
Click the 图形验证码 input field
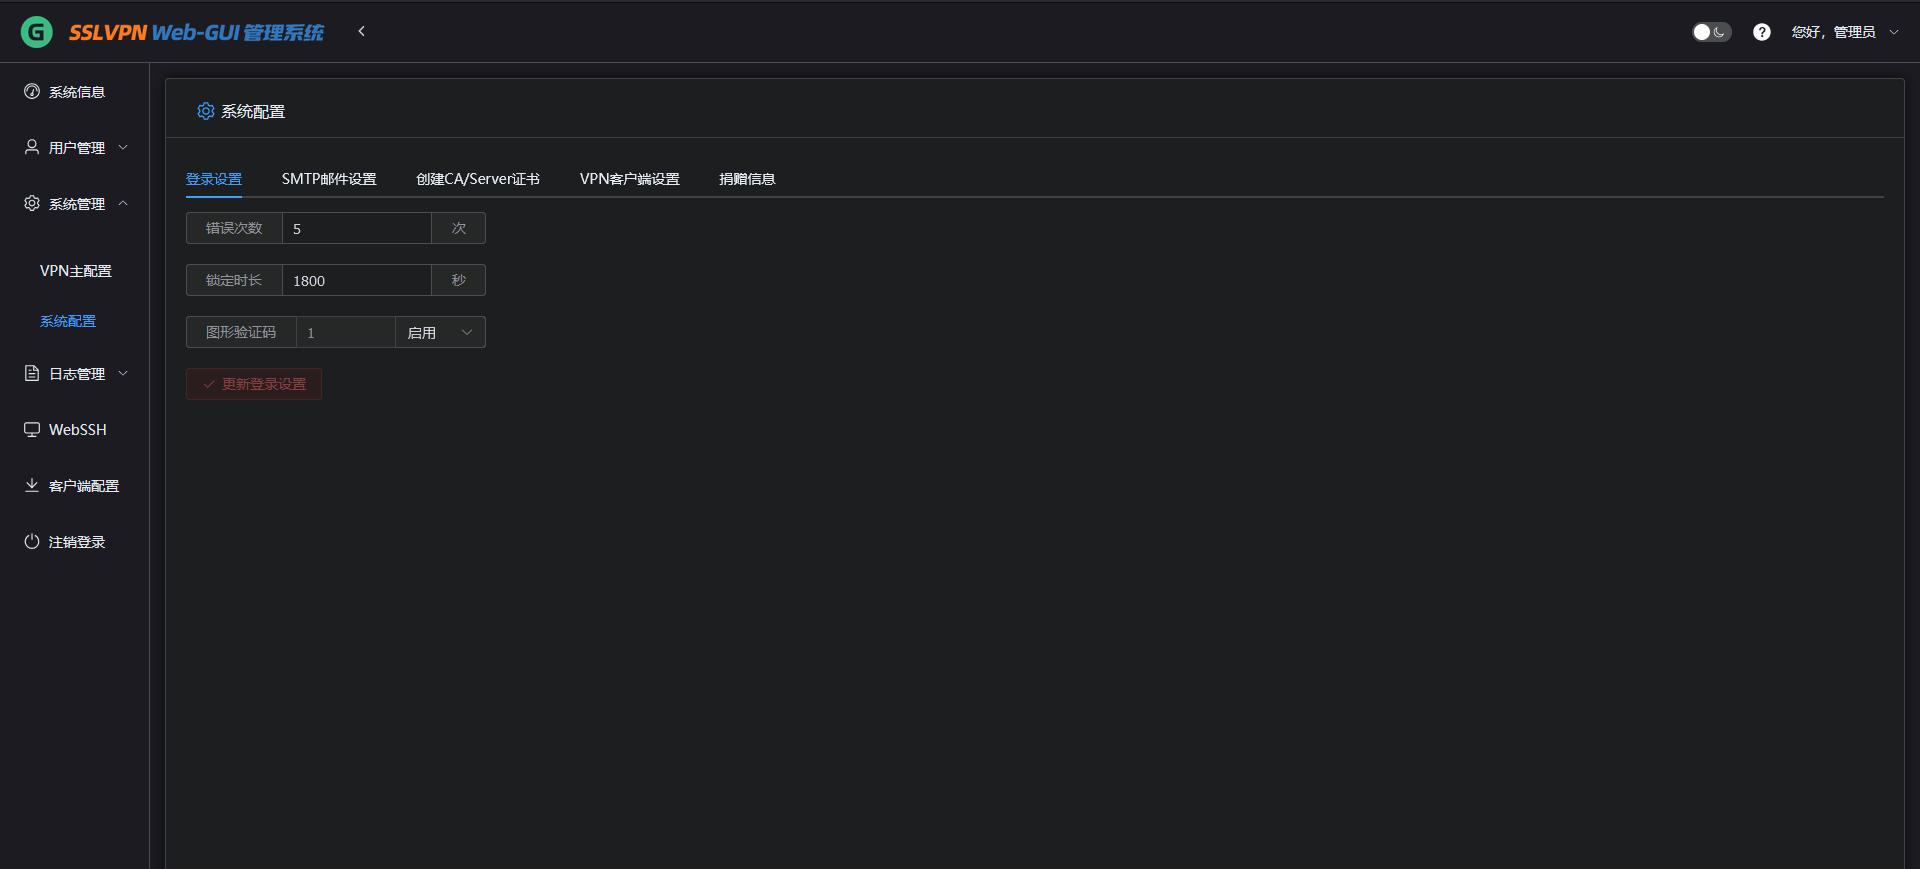(x=346, y=332)
